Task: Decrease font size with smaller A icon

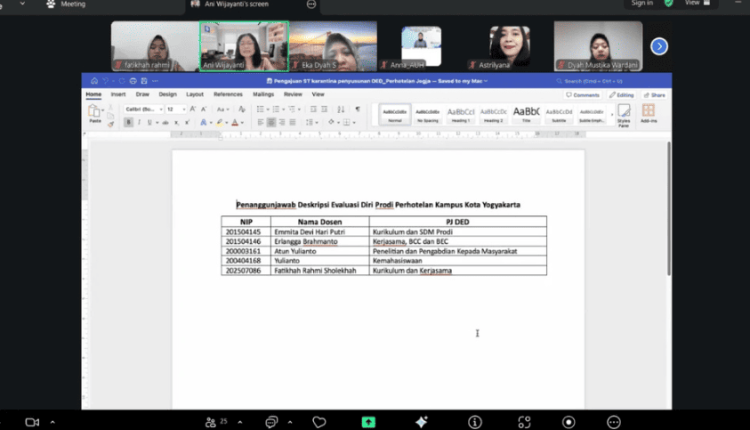Action: pos(203,109)
